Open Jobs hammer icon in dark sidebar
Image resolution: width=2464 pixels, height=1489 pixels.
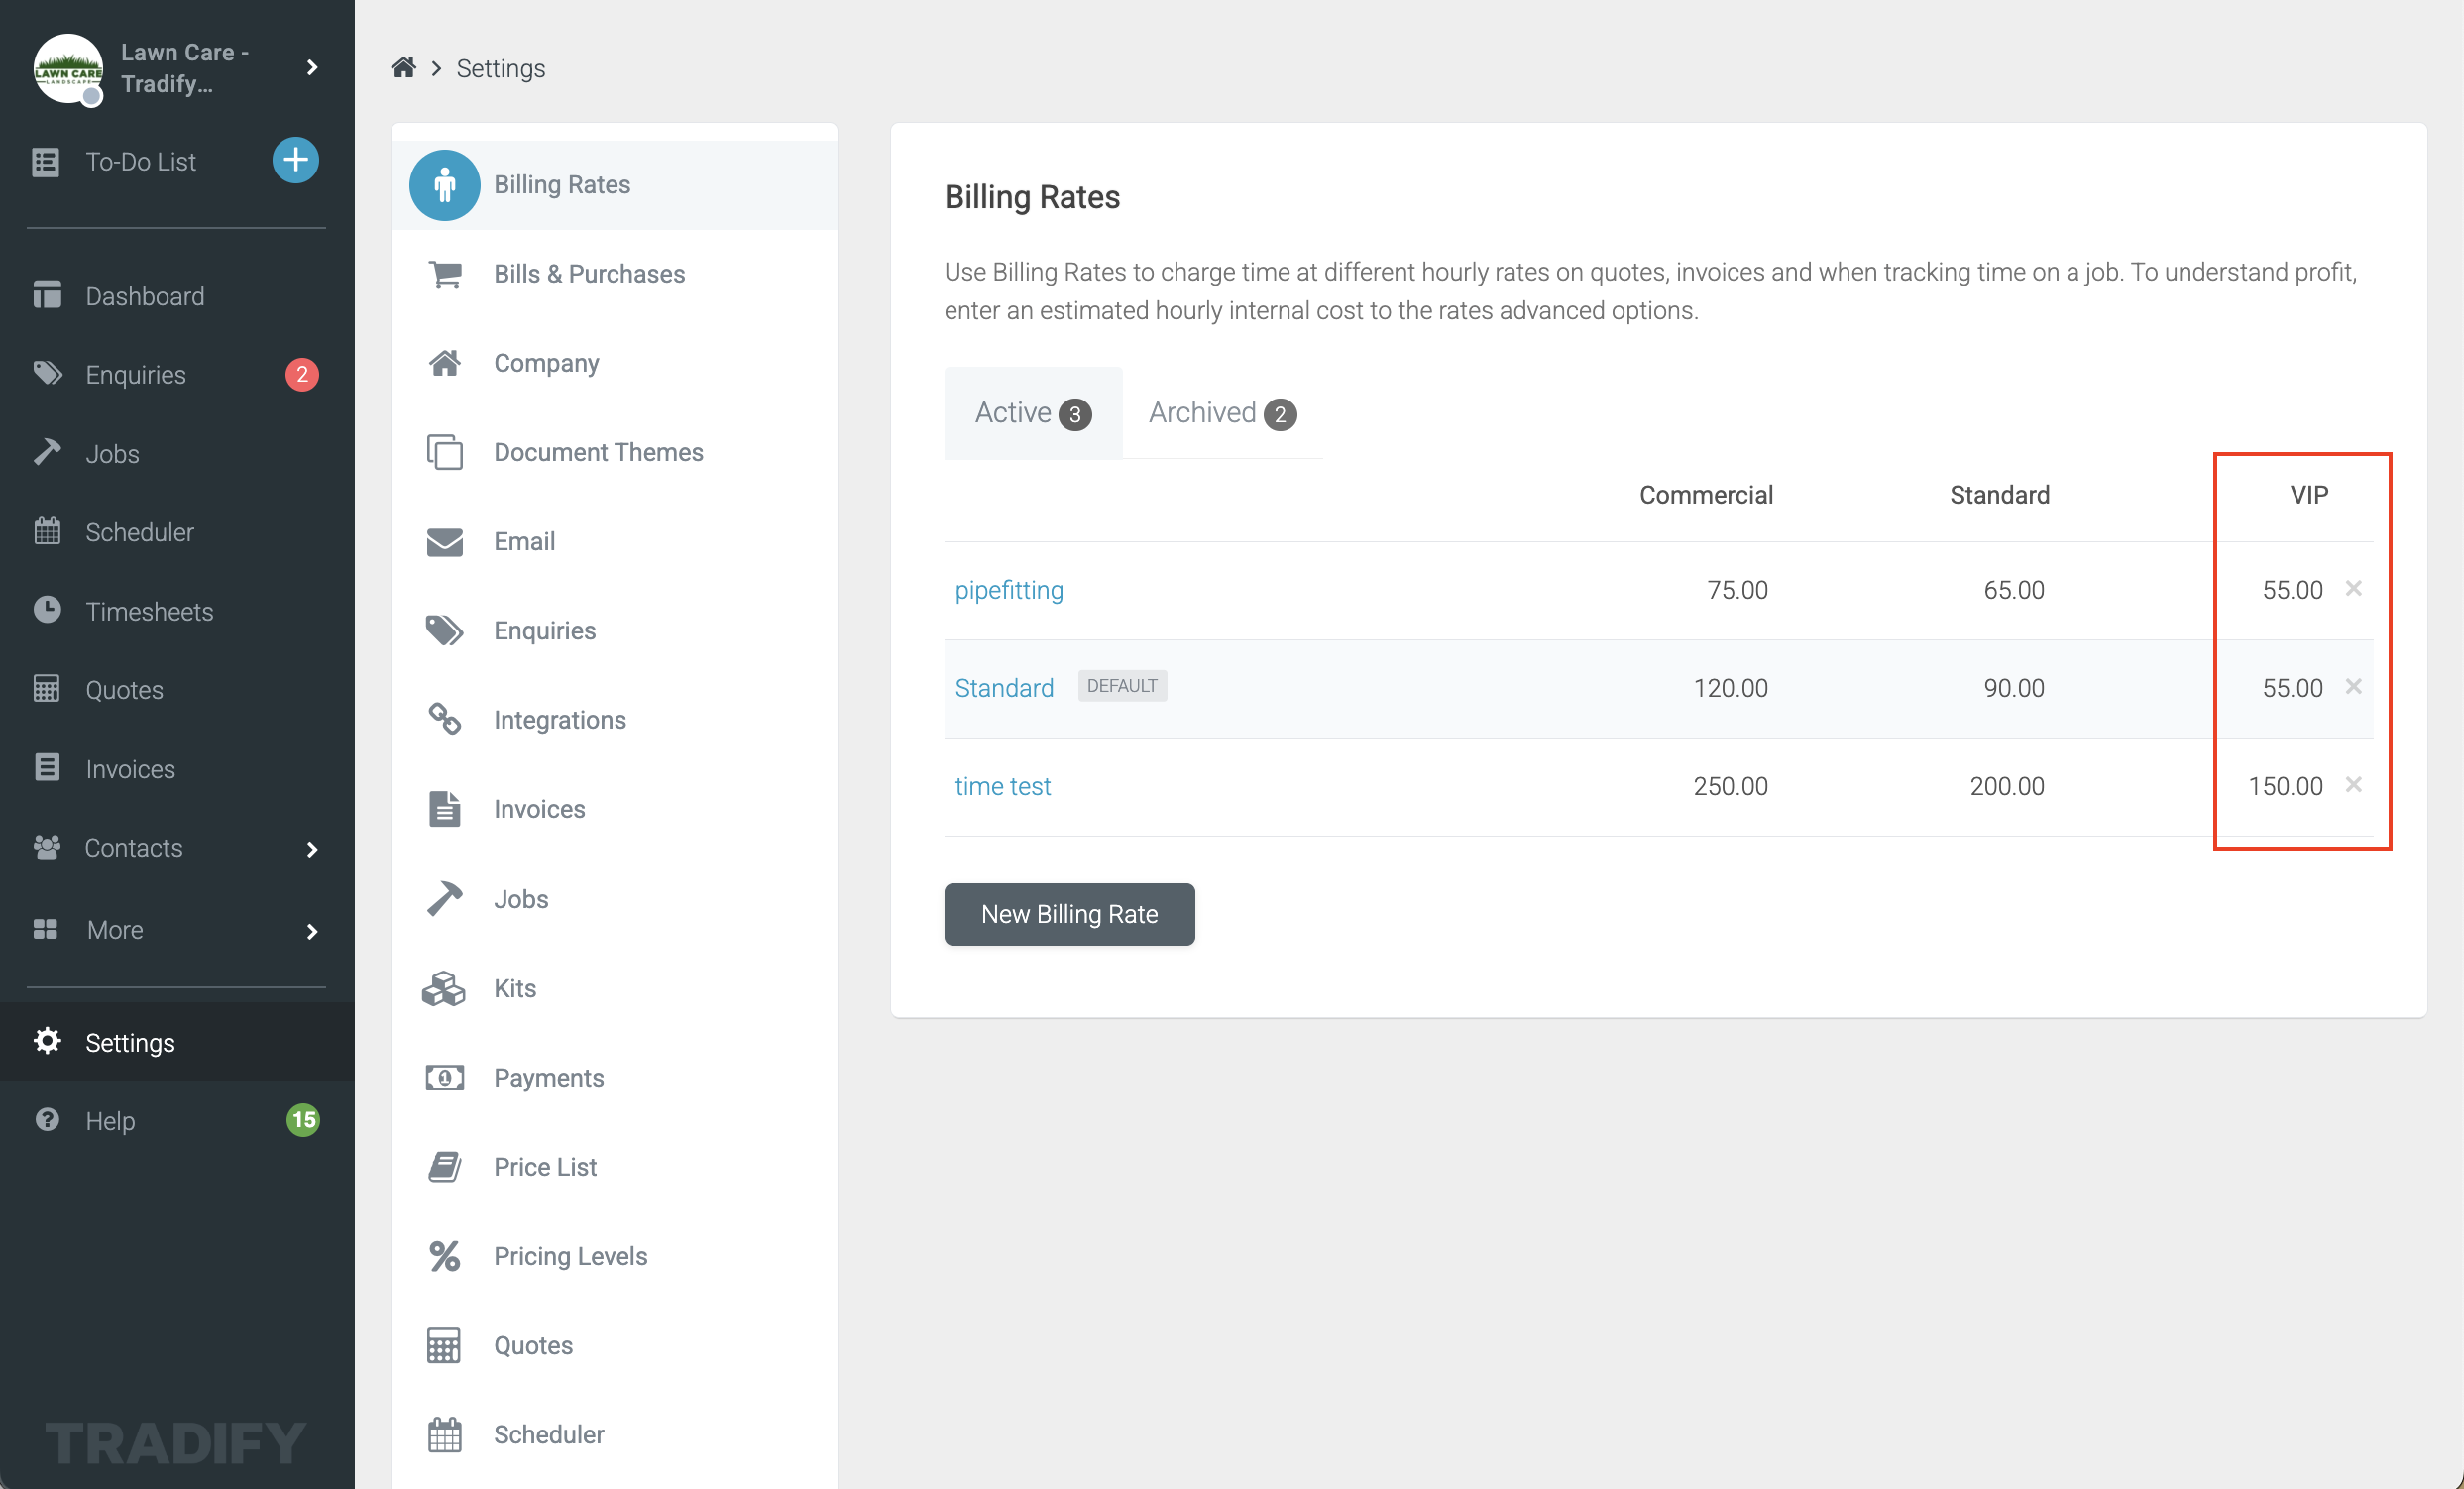point(47,452)
